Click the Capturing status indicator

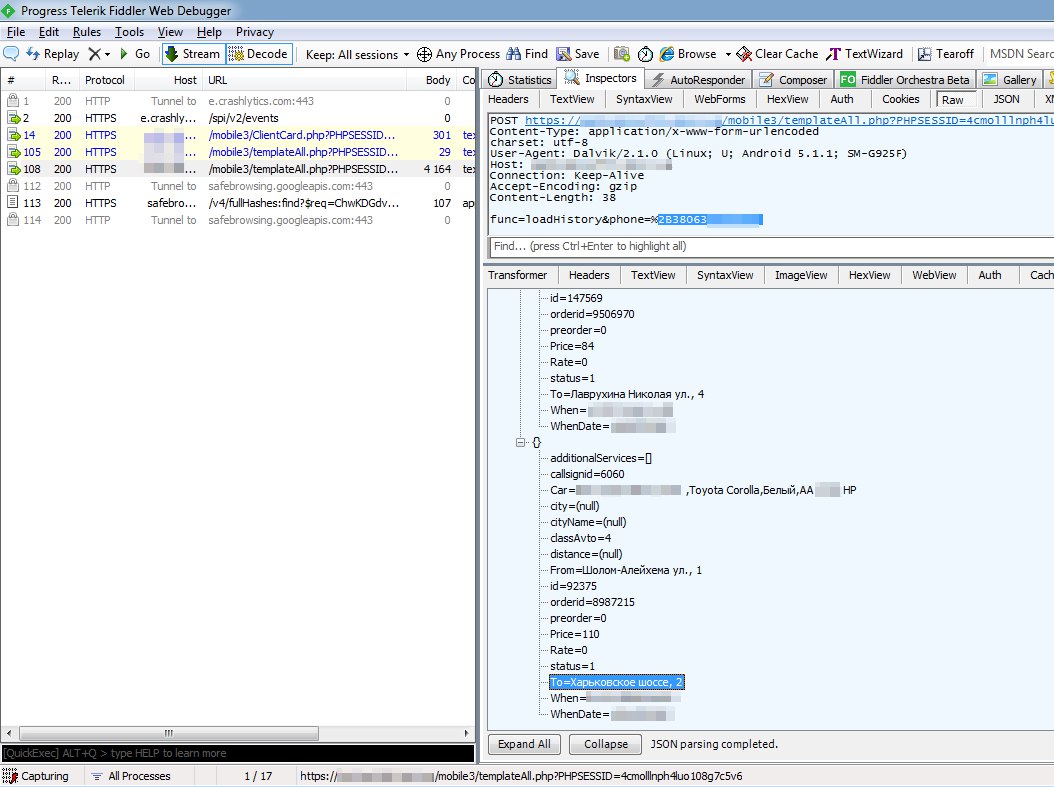click(x=36, y=776)
